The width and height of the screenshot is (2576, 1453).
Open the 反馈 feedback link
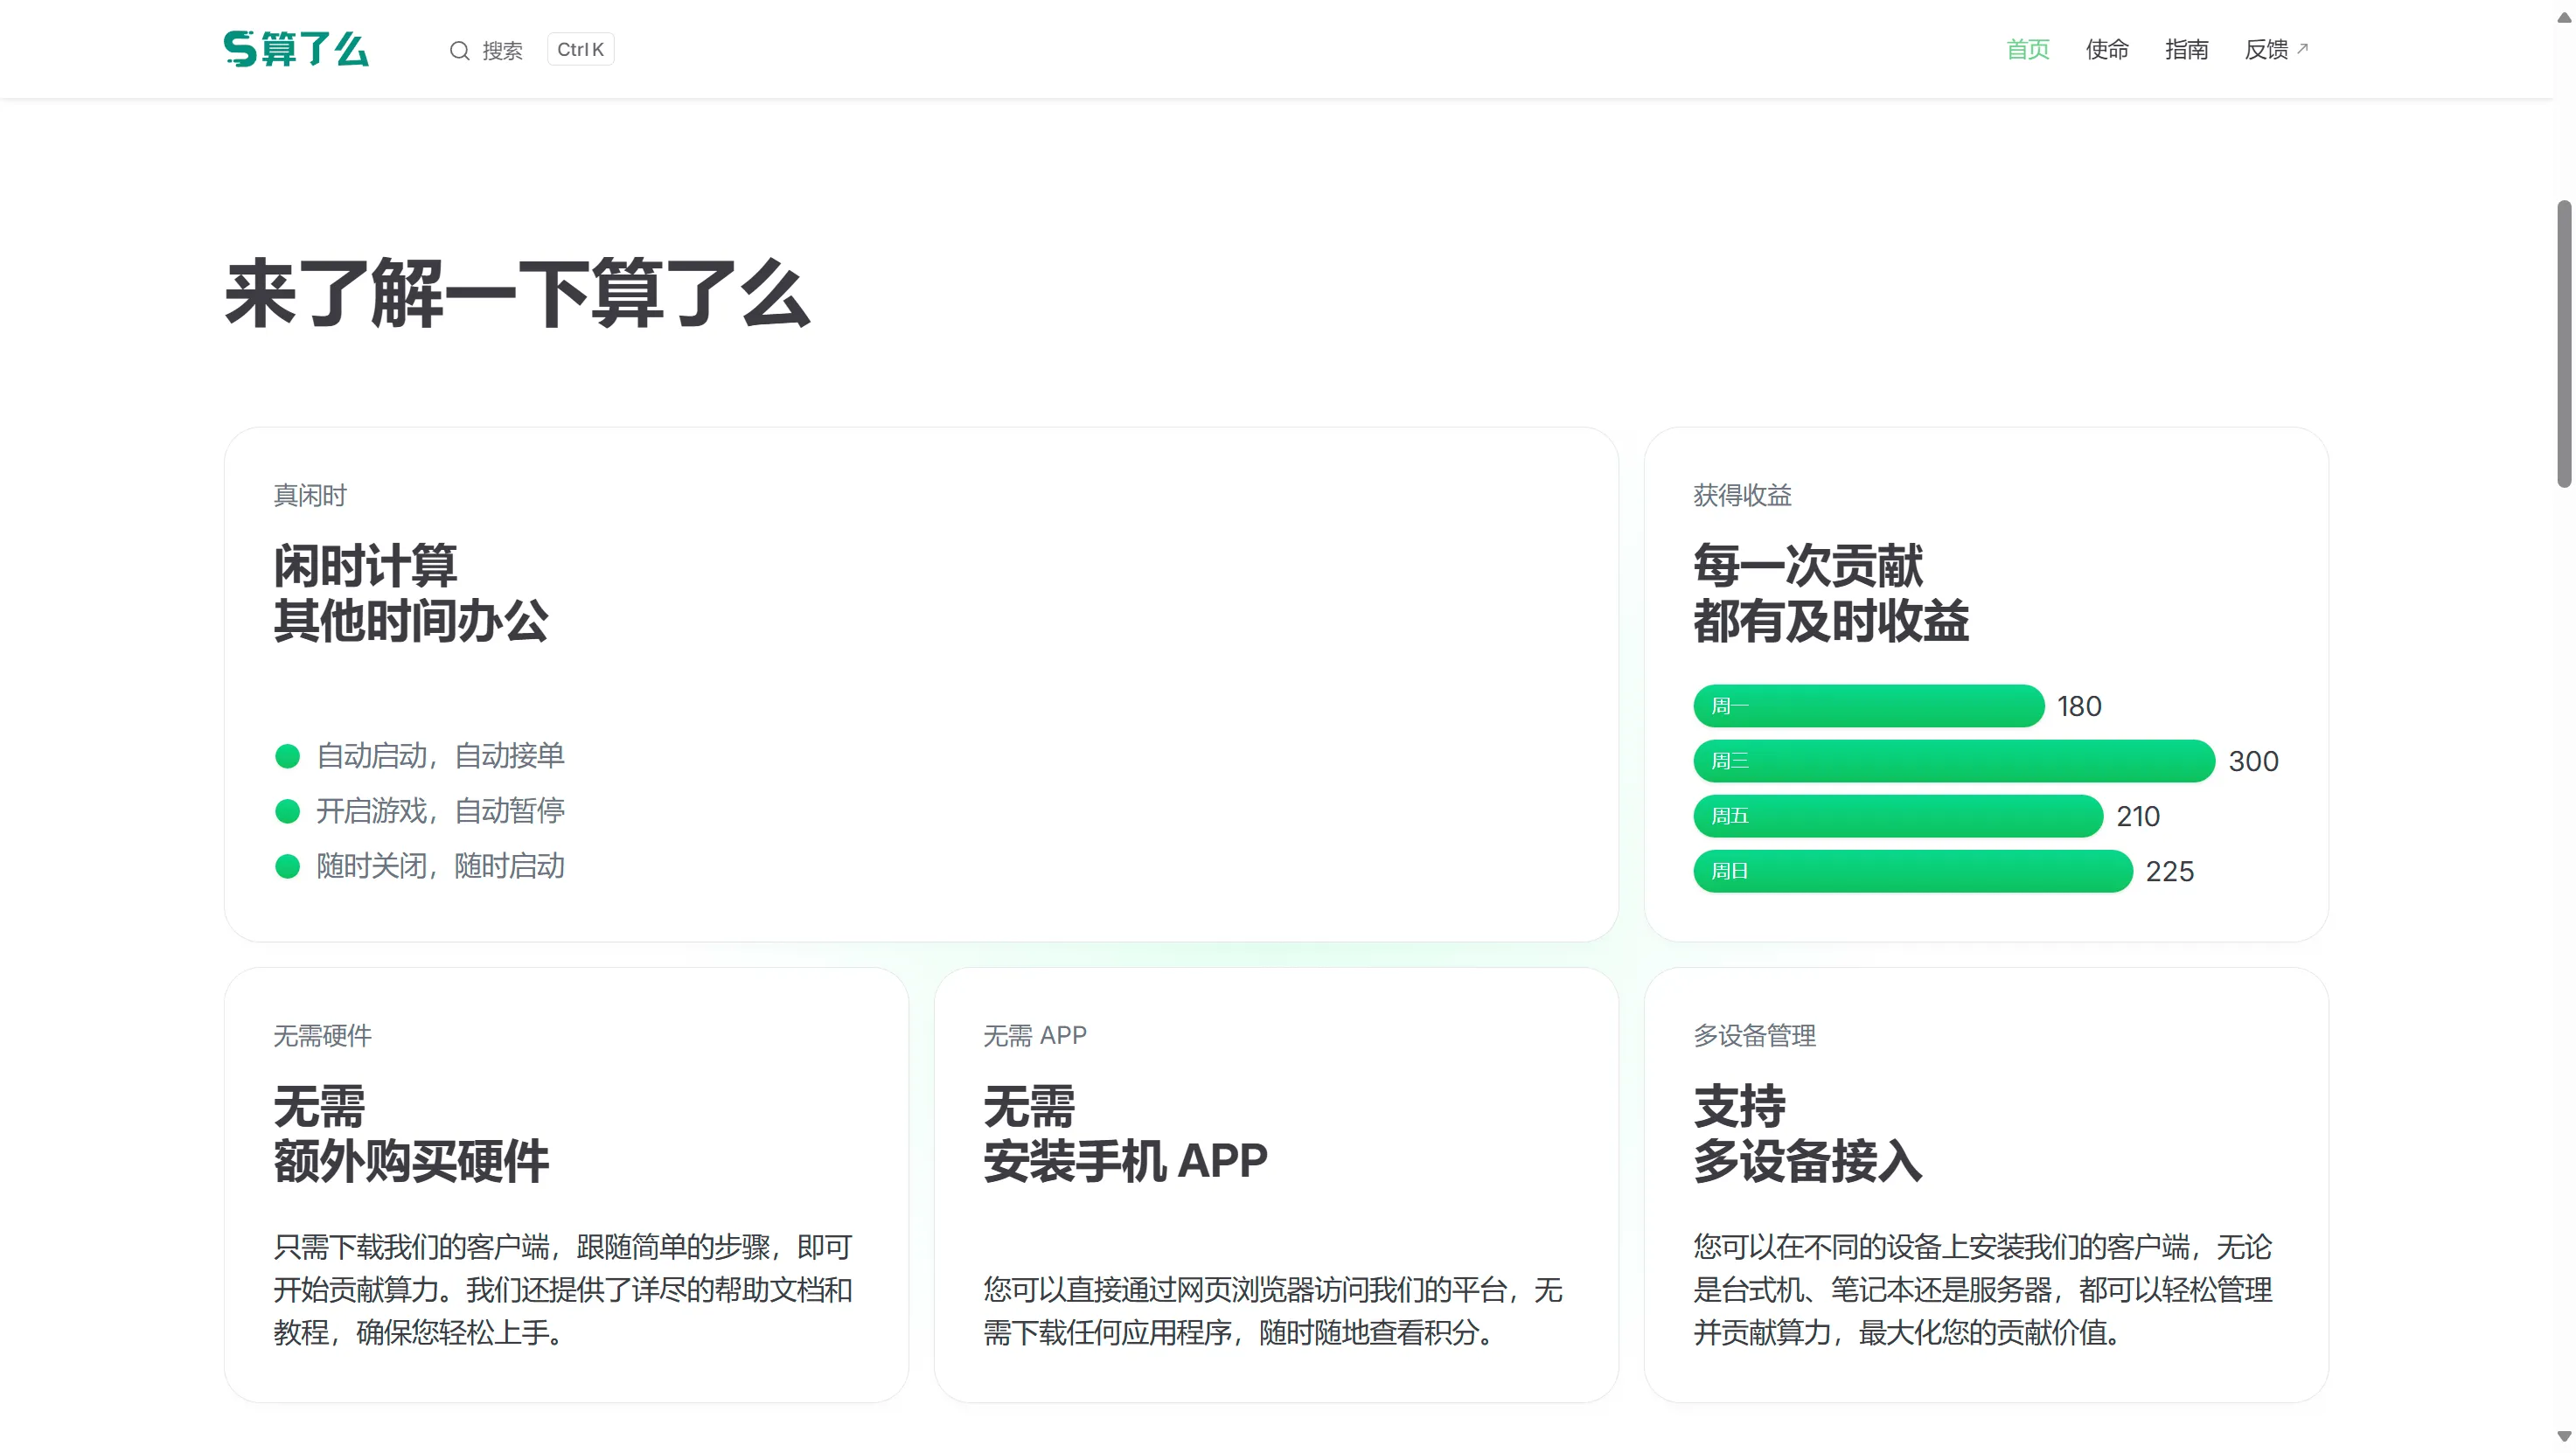tap(2268, 49)
